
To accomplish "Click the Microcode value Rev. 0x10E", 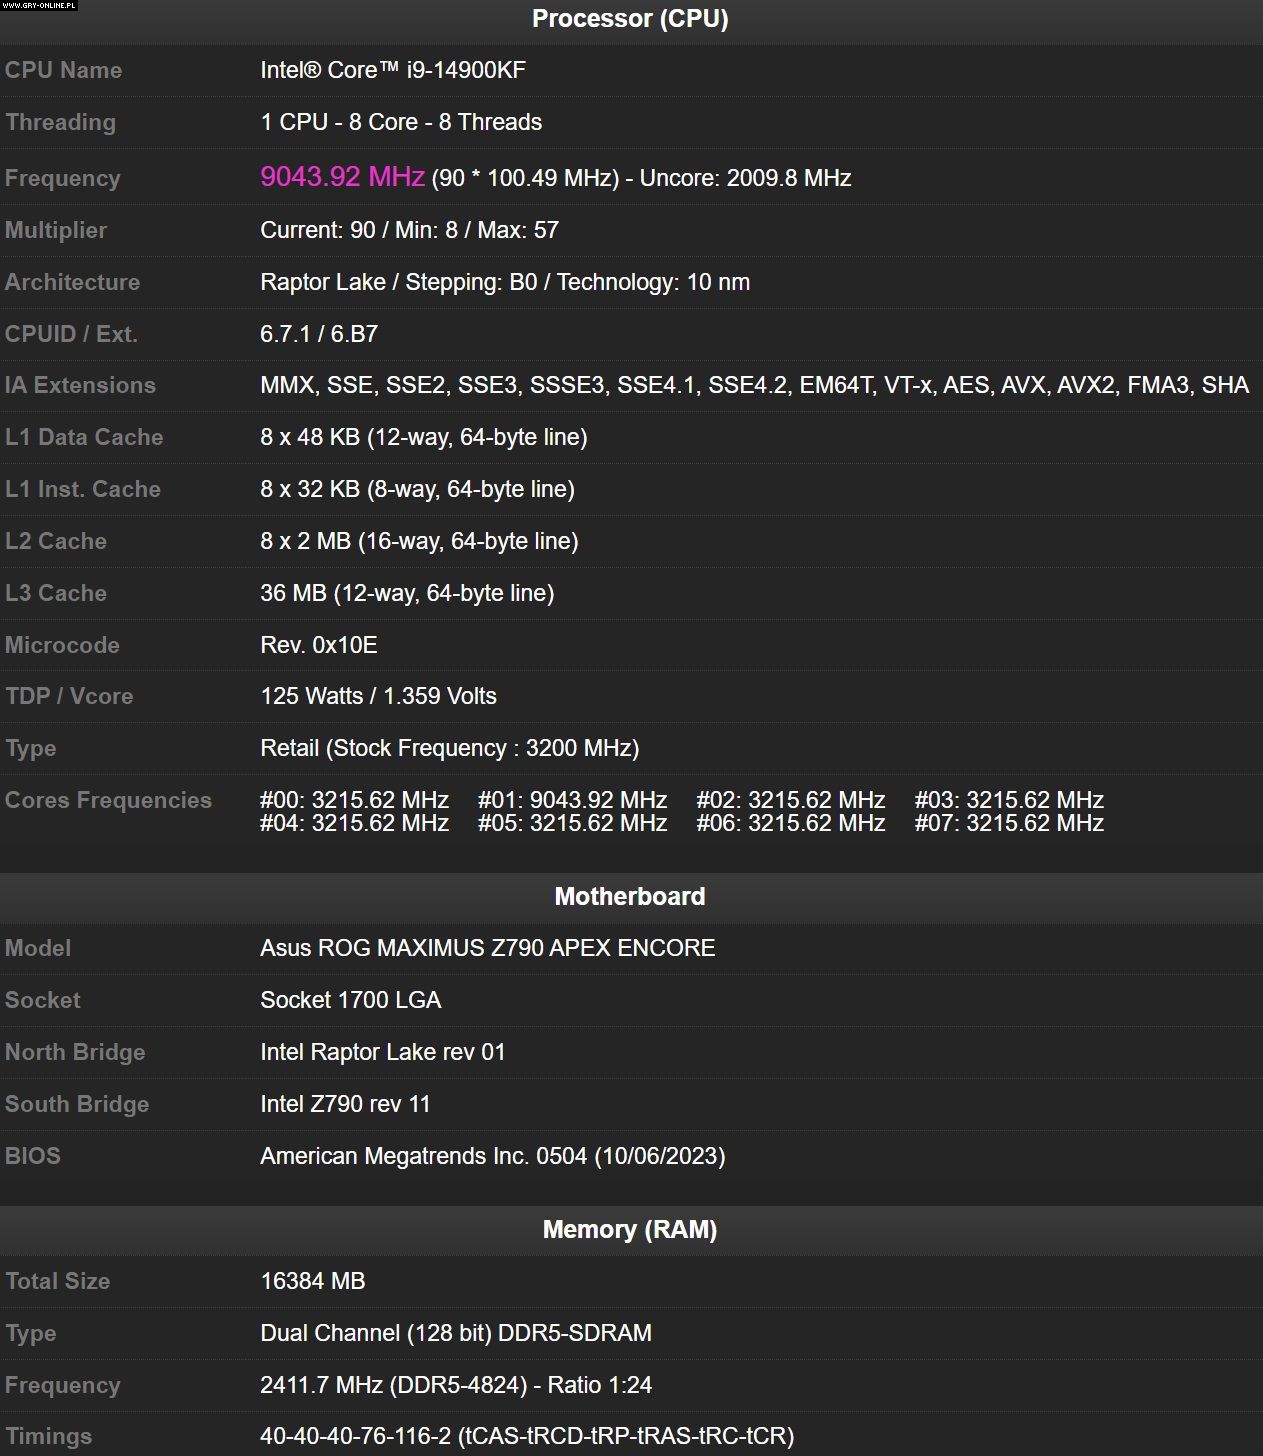I will point(319,645).
